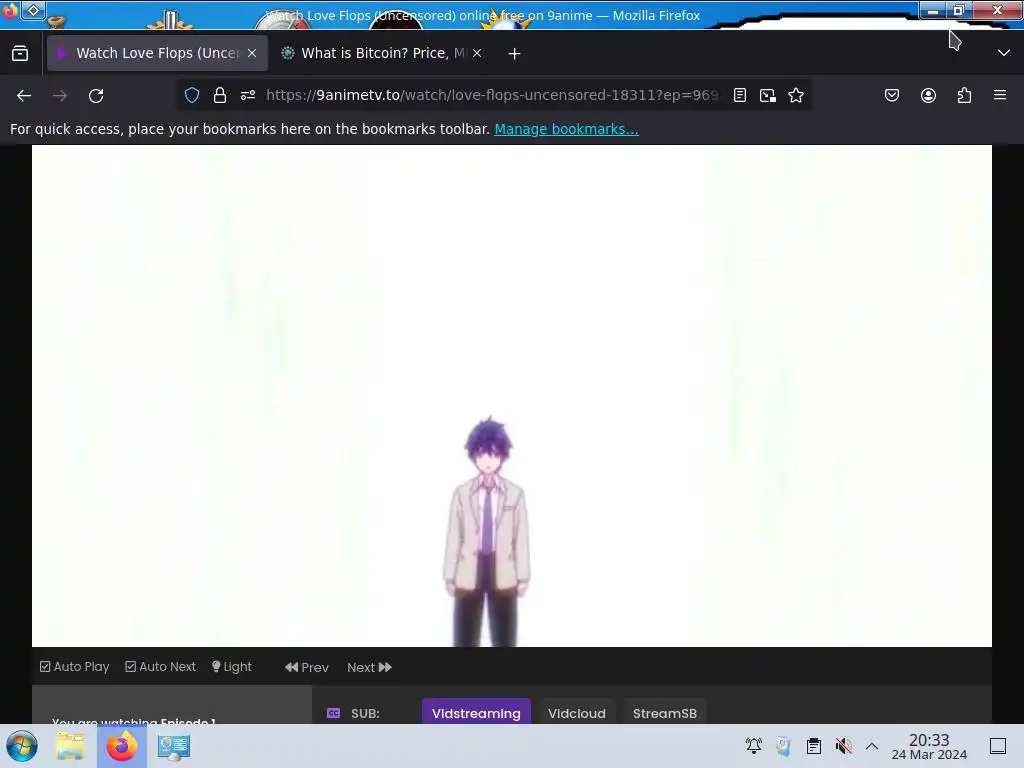
Task: Open window menu diamond icon in titlebar
Action: pyautogui.click(x=33, y=10)
